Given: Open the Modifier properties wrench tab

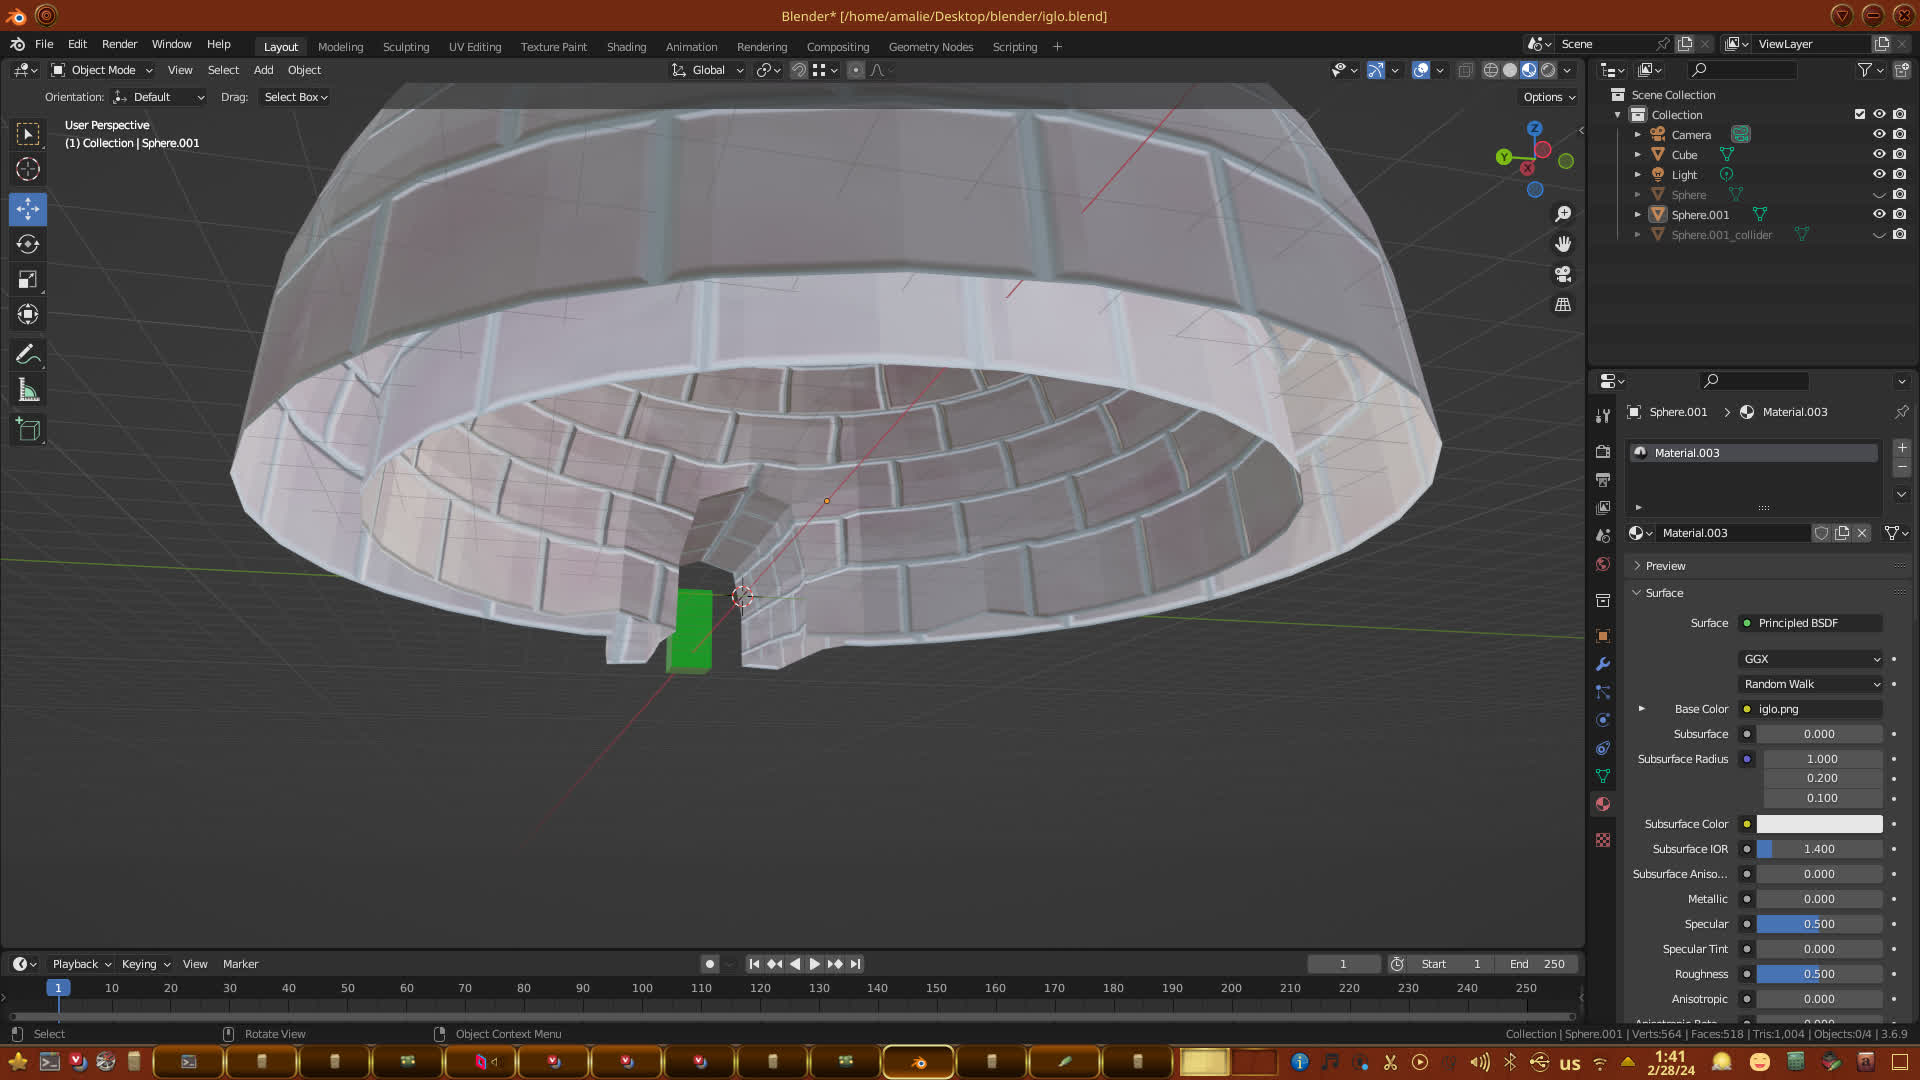Looking at the screenshot, I should pyautogui.click(x=1603, y=664).
